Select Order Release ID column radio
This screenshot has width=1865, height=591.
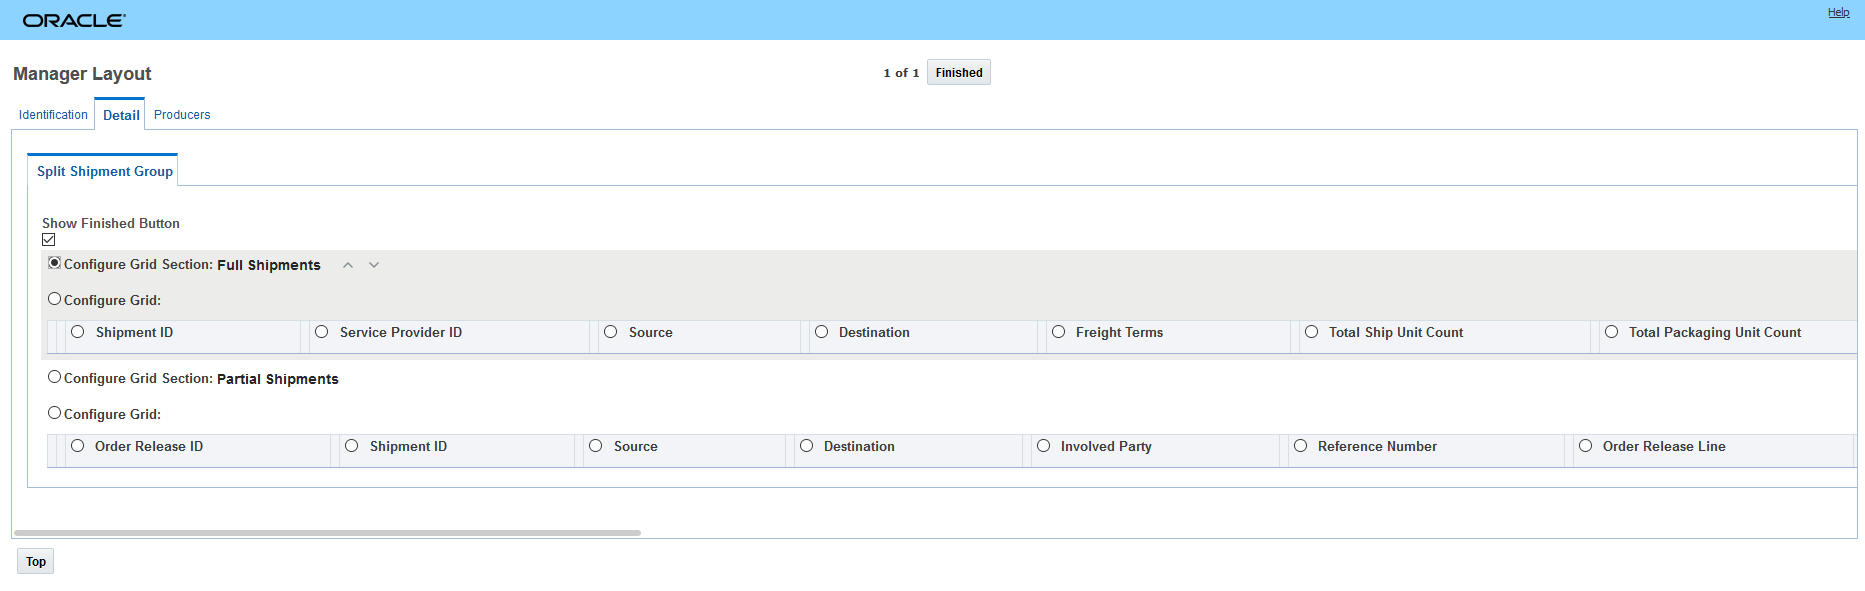78,446
